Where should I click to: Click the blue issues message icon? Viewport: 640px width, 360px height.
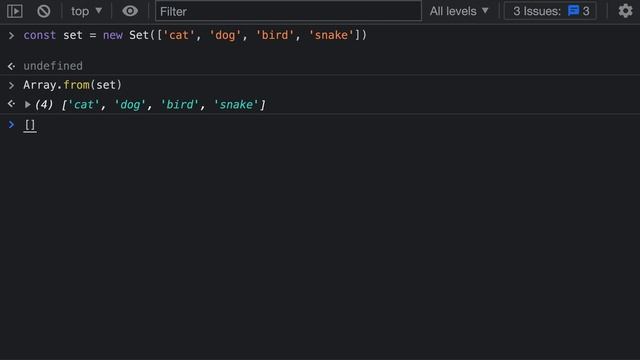coord(573,11)
